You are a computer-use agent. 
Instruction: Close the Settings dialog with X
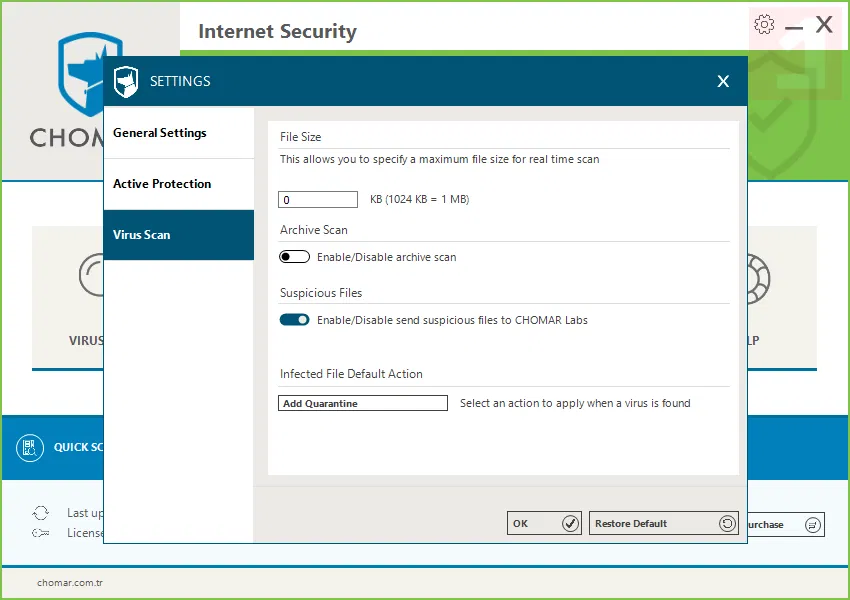723,82
